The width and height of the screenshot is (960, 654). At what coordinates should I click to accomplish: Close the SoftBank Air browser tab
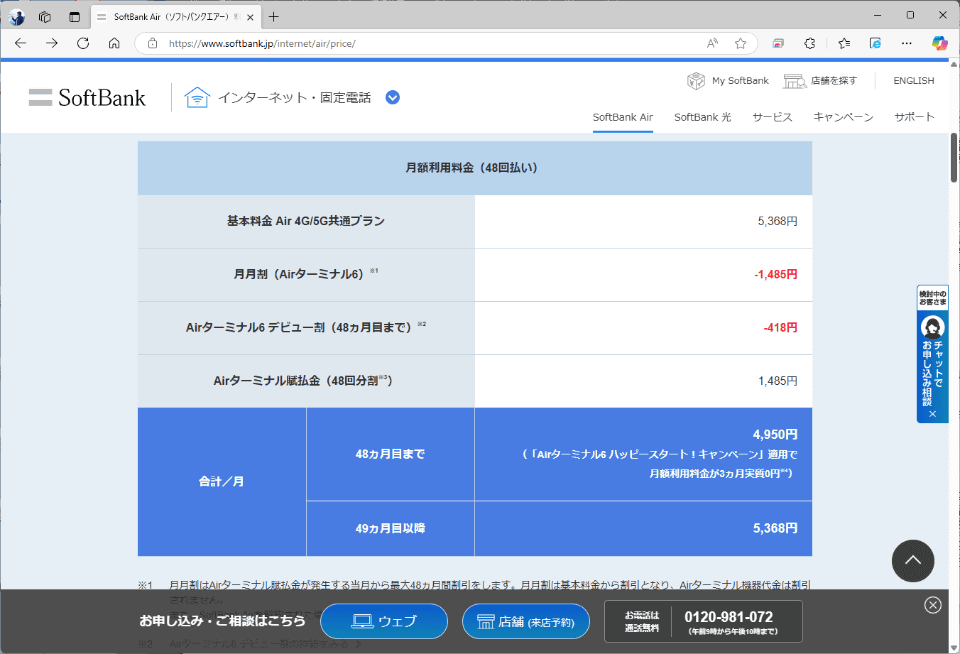pos(250,17)
